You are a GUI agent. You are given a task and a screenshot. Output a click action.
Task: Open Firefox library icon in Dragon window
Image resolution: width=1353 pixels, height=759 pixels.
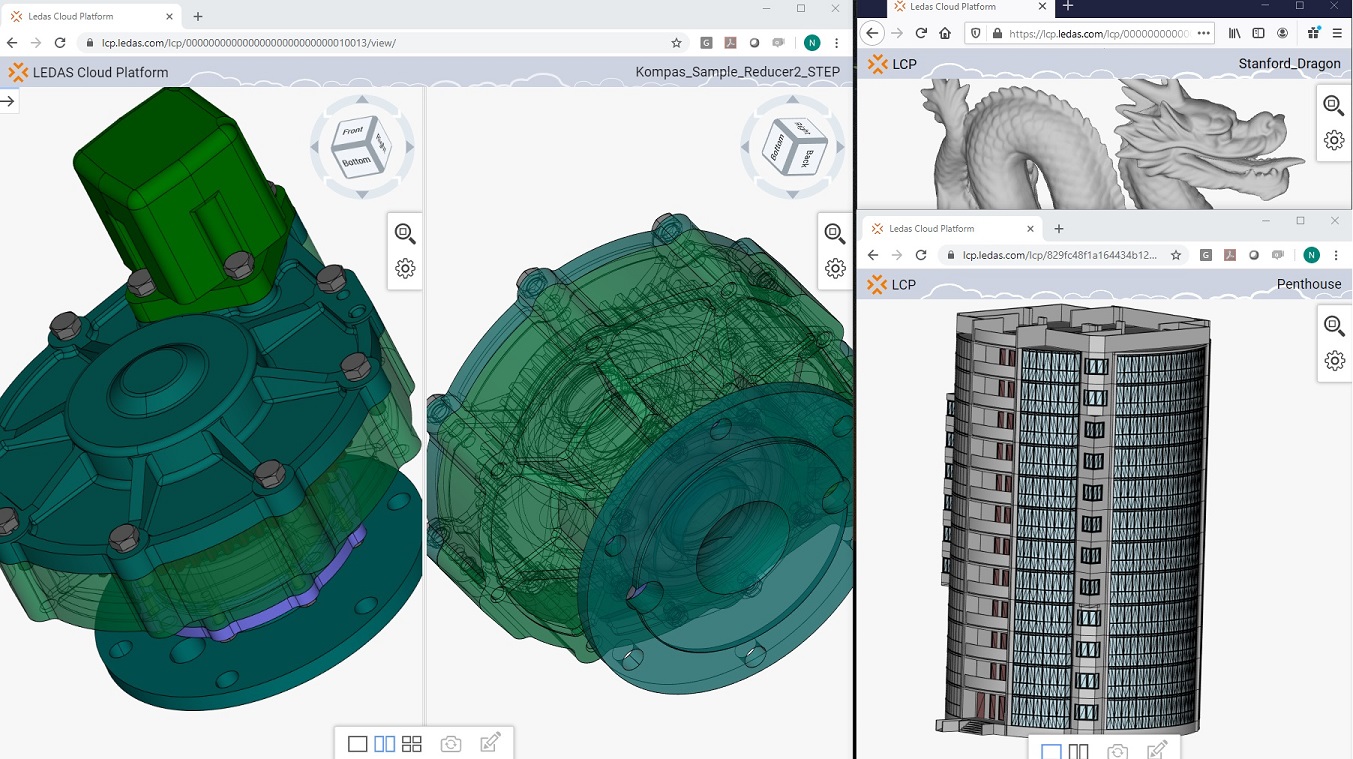pyautogui.click(x=1235, y=33)
